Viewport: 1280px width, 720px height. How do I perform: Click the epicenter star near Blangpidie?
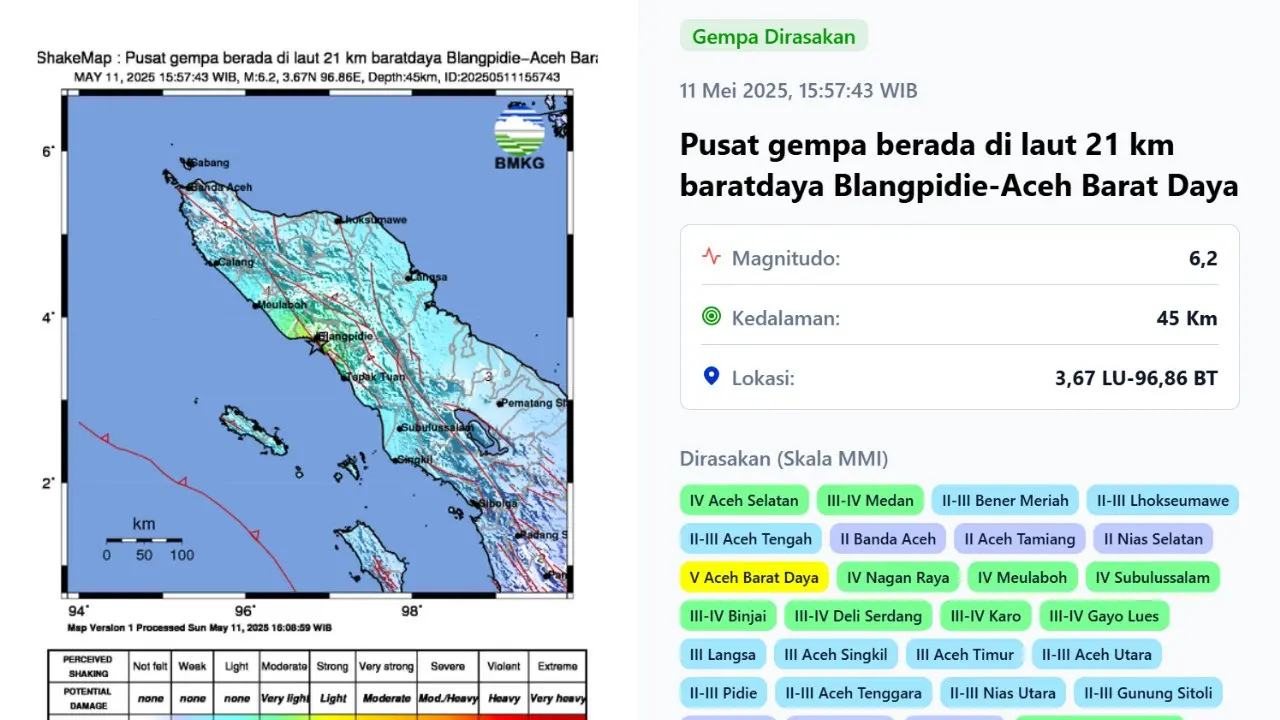[x=316, y=346]
